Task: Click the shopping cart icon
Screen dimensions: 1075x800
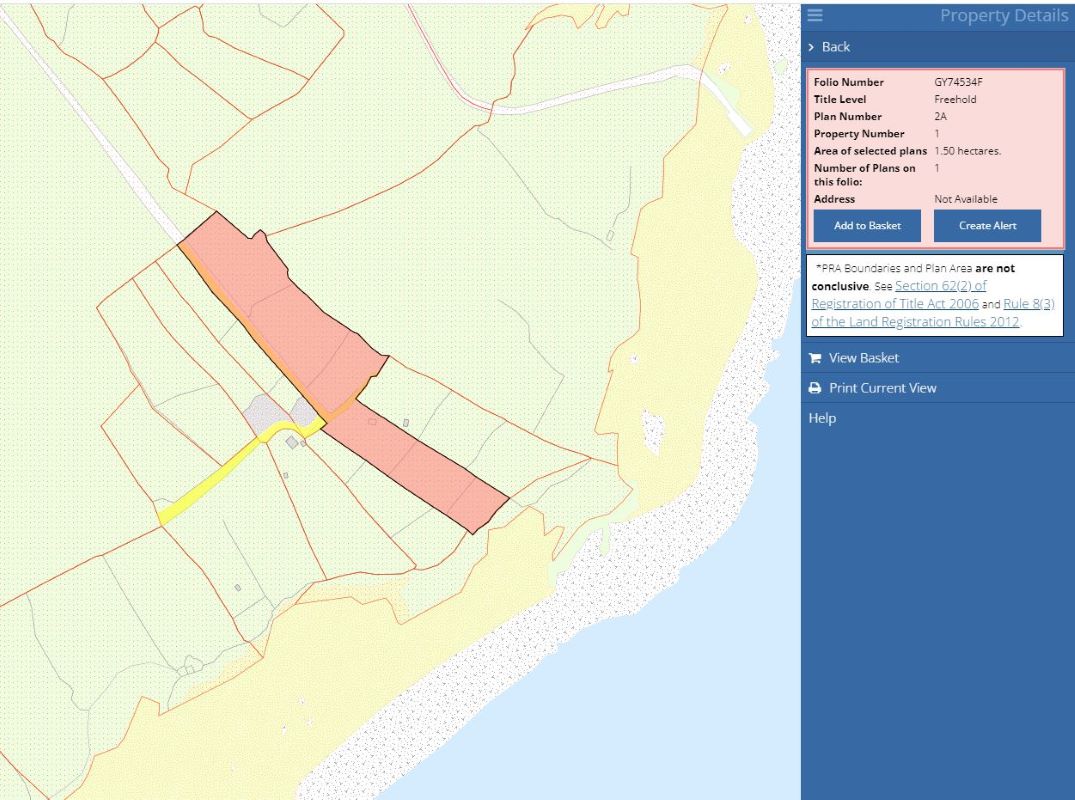Action: [x=815, y=358]
